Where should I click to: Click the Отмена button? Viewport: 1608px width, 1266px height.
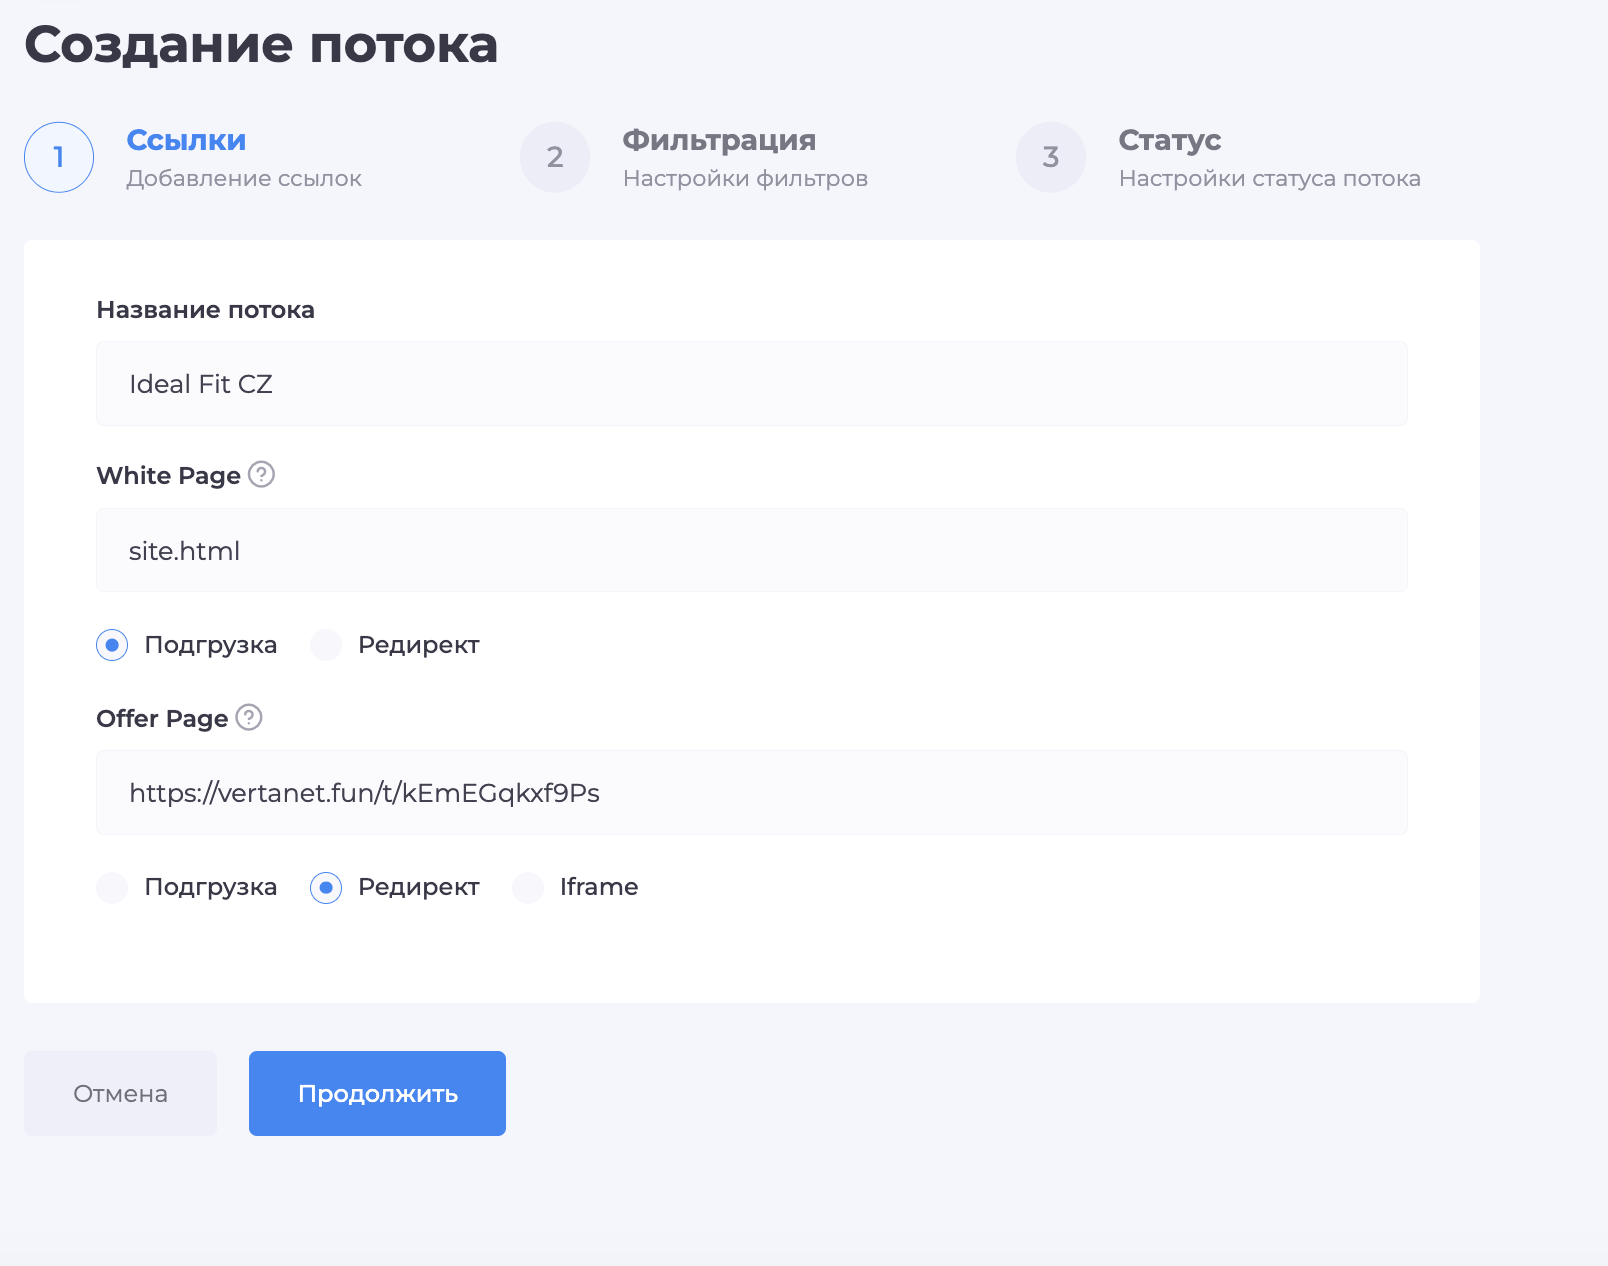pos(119,1093)
